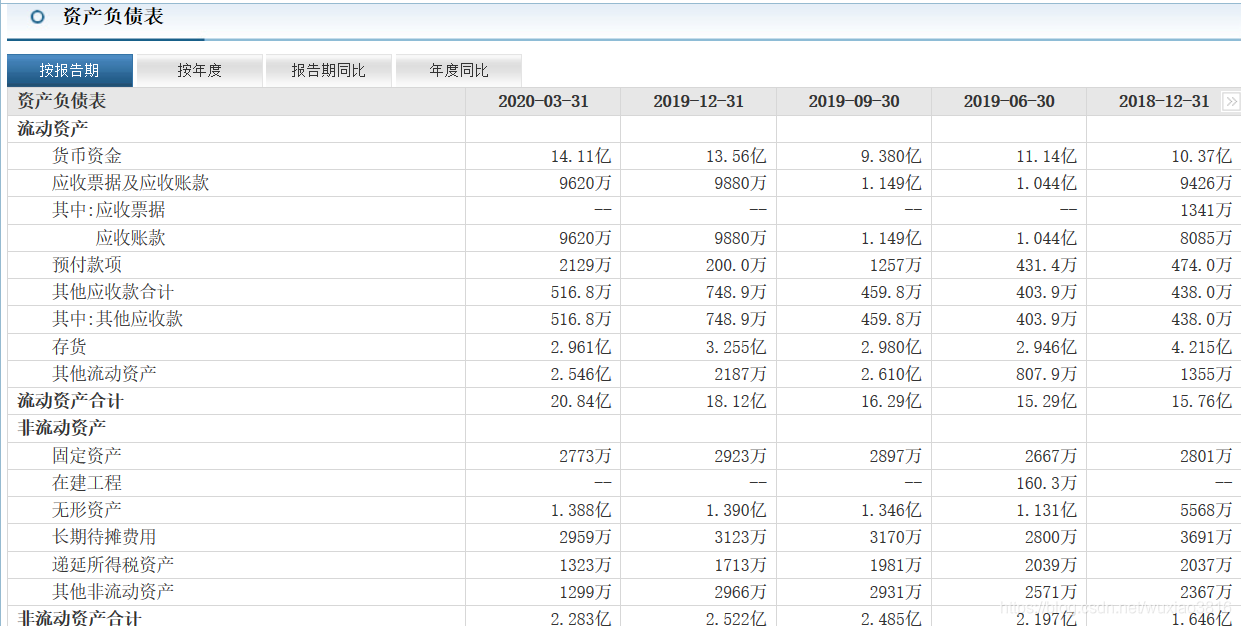Click 9426万 in the 应收票据及应收账款 row
This screenshot has height=626, width=1241.
coord(1206,184)
